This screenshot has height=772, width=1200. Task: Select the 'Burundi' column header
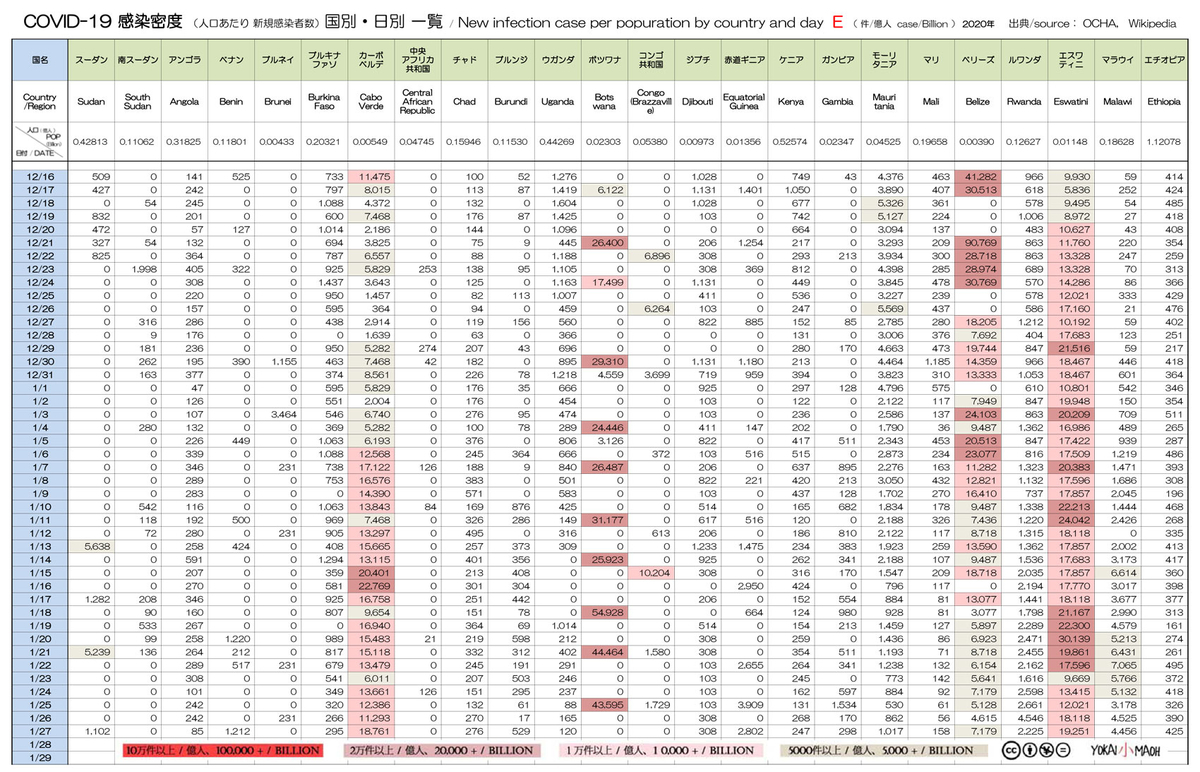(x=510, y=102)
